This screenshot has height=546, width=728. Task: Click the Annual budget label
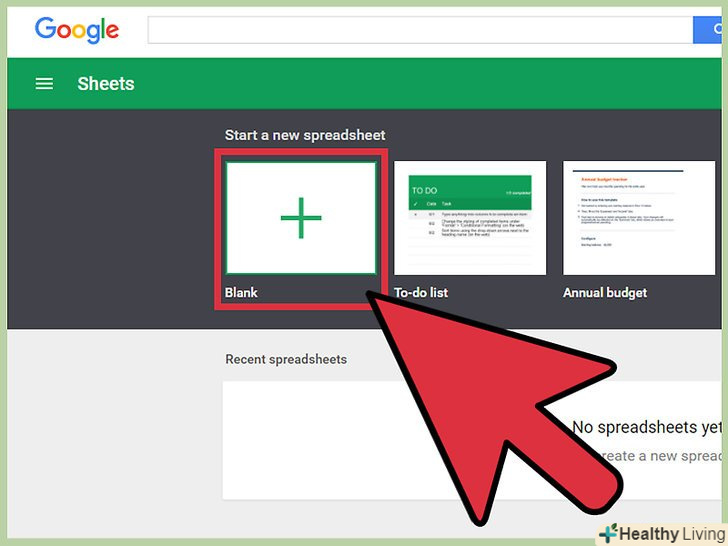(x=605, y=292)
